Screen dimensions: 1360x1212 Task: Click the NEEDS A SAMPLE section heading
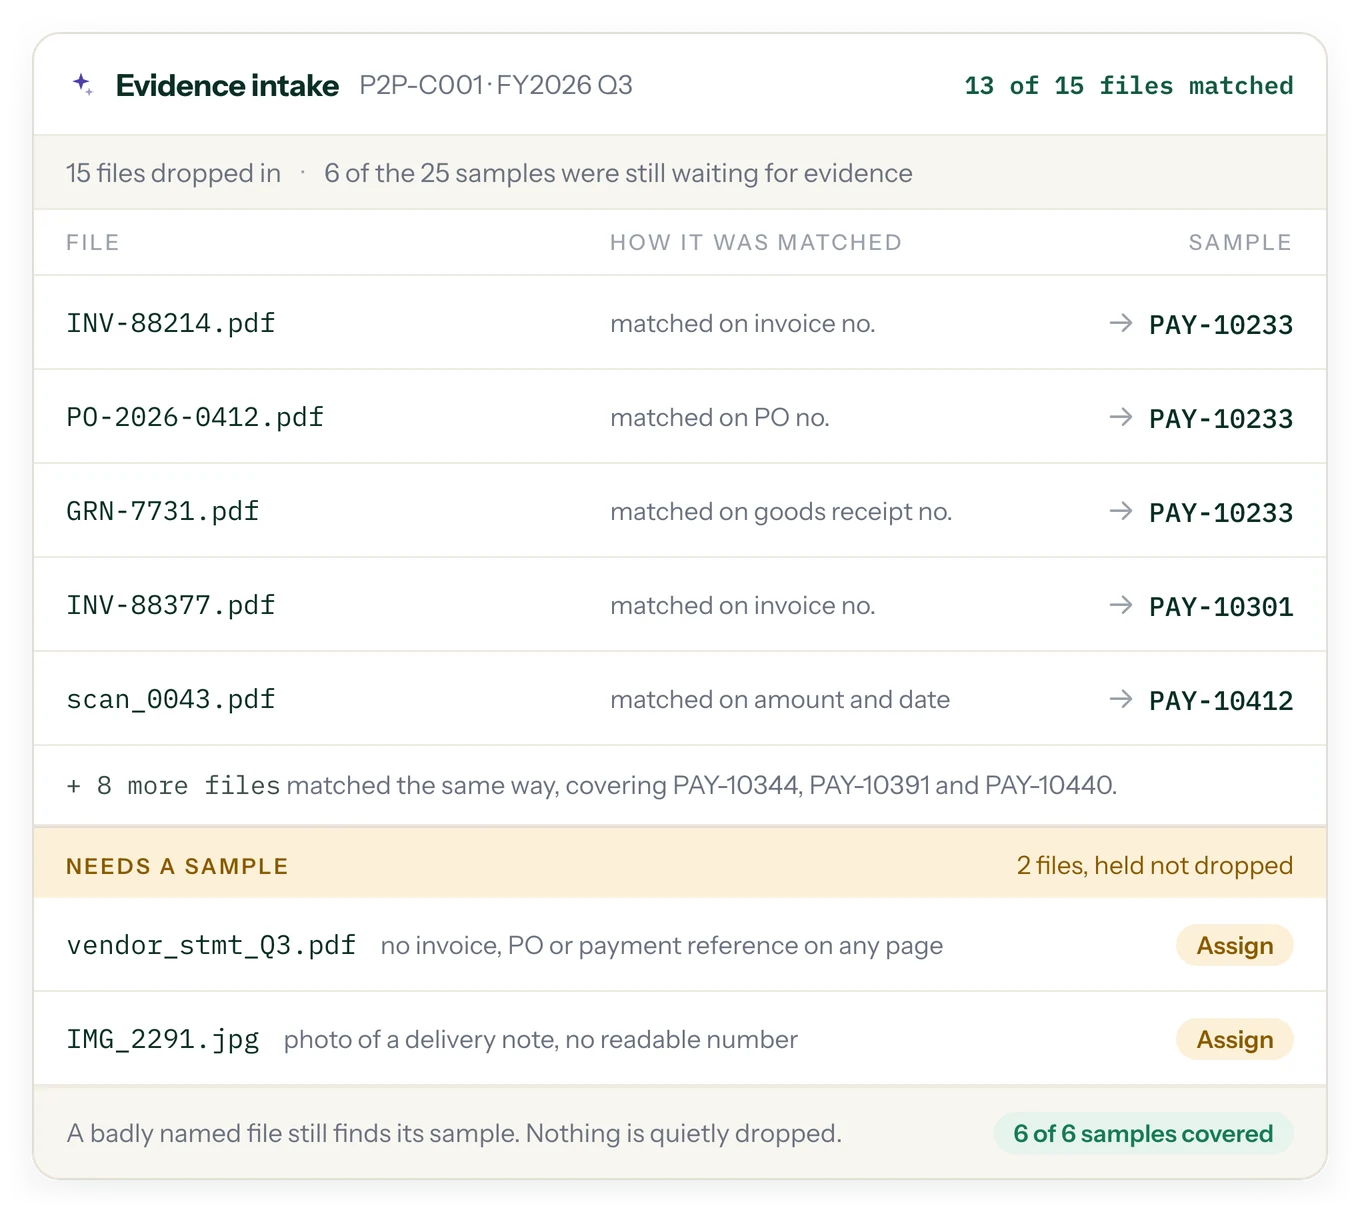[177, 866]
